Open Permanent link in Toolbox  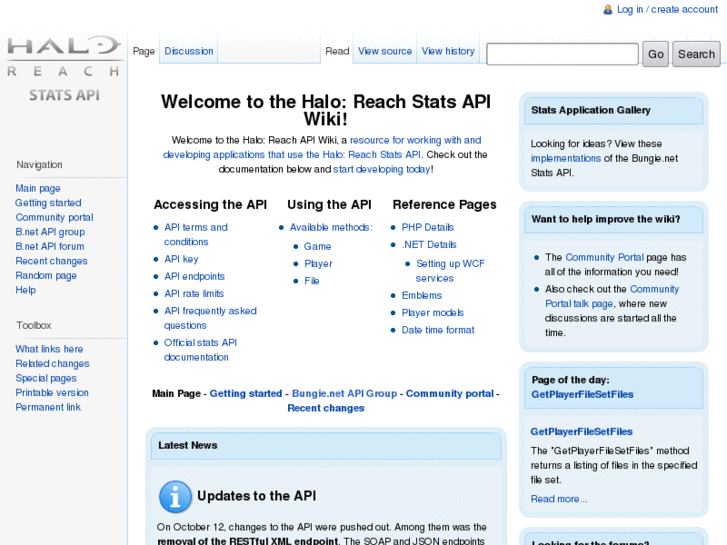[48, 407]
